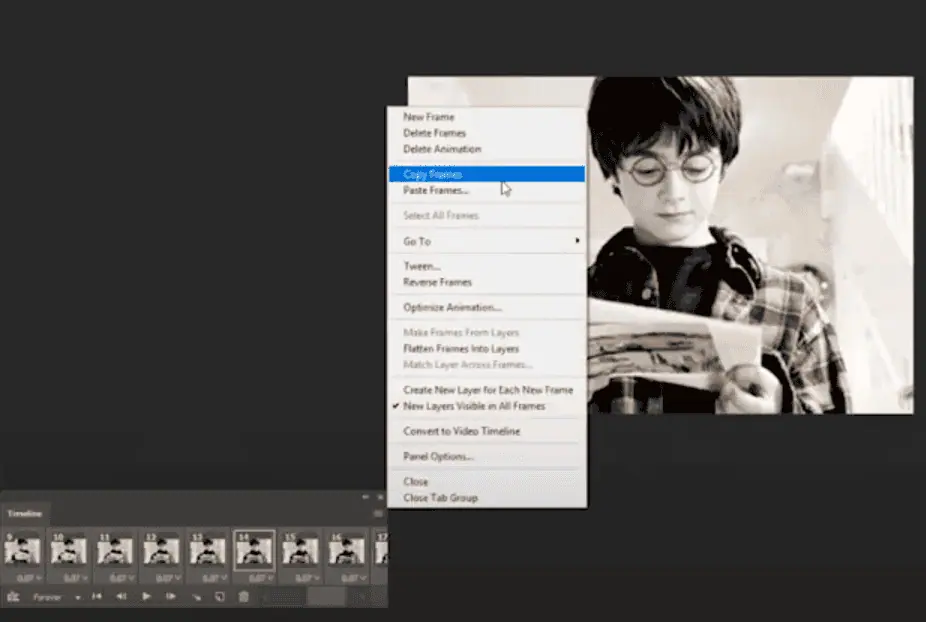Click the Tween animation frames icon
The height and width of the screenshot is (622, 926).
(x=196, y=597)
